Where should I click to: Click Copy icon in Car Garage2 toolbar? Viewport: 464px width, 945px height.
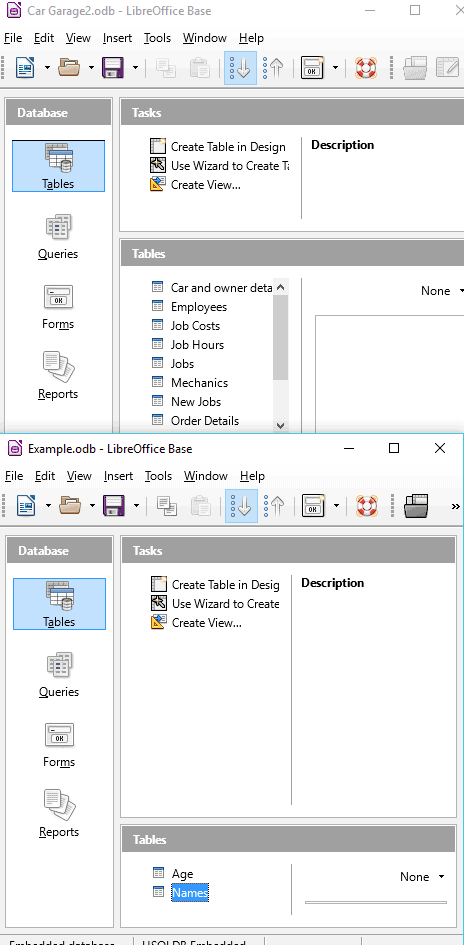tap(166, 68)
